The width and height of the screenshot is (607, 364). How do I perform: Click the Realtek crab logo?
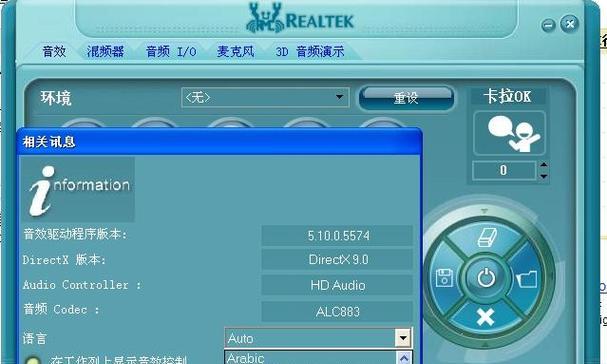tap(265, 18)
